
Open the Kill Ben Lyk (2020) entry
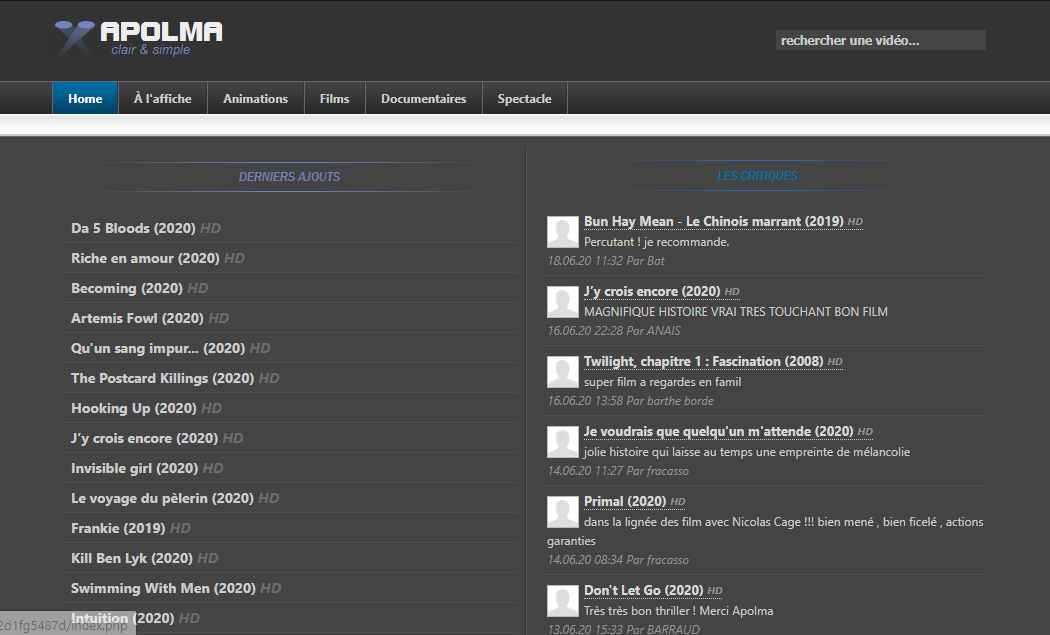(x=131, y=558)
